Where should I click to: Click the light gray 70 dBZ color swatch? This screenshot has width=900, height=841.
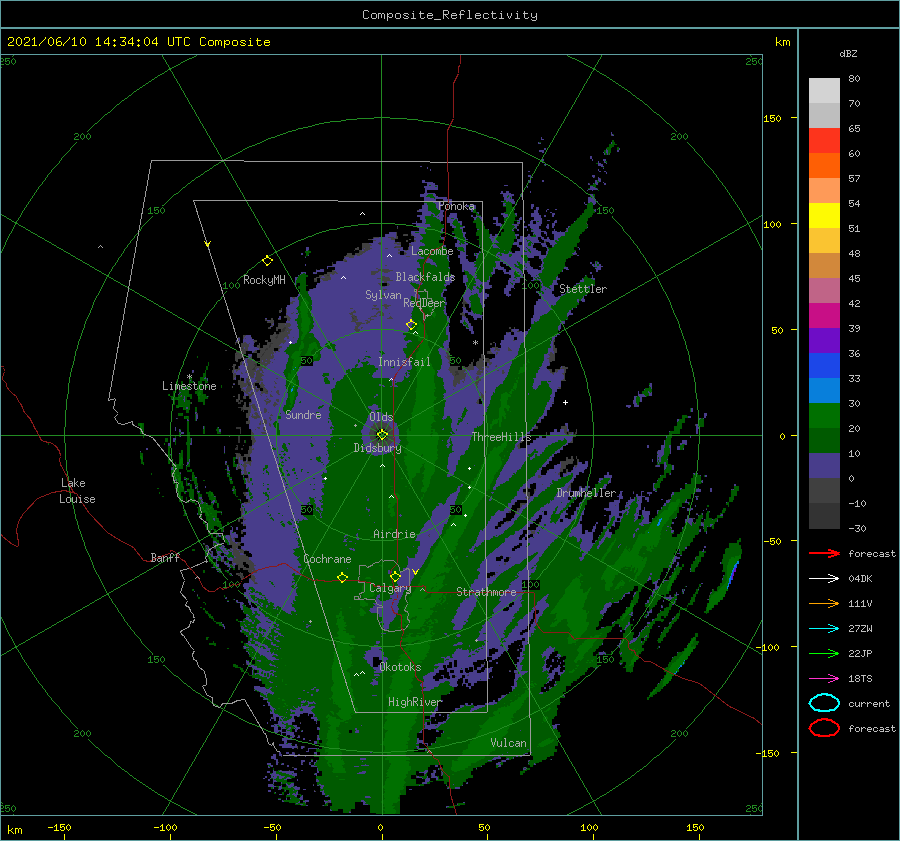pyautogui.click(x=824, y=115)
